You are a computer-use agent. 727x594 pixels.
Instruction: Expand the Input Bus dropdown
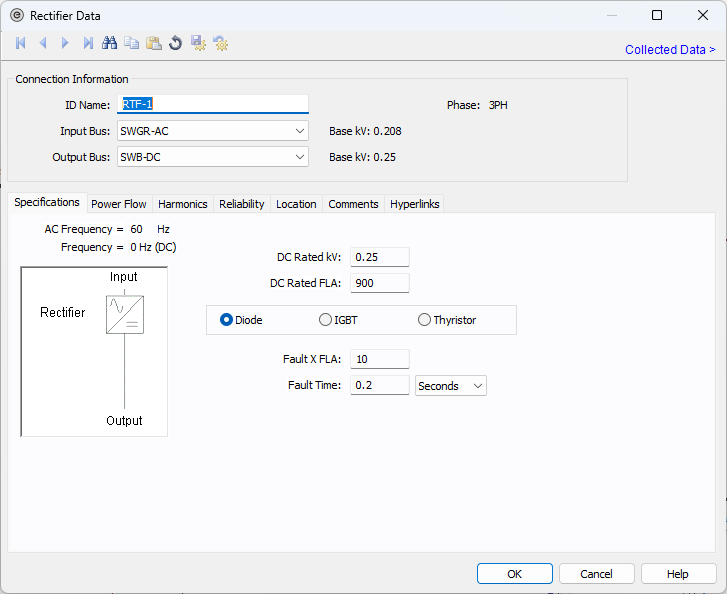point(300,131)
